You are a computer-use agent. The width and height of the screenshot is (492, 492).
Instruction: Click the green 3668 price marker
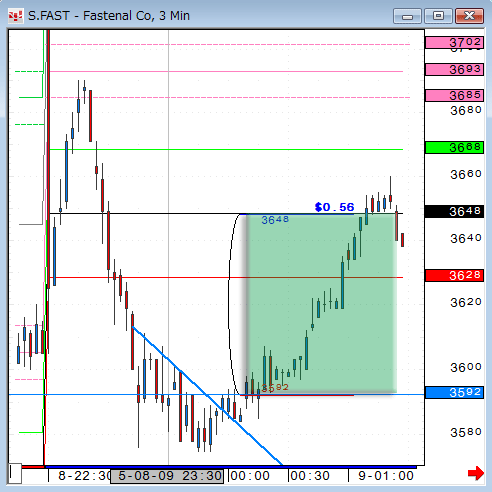[454, 147]
